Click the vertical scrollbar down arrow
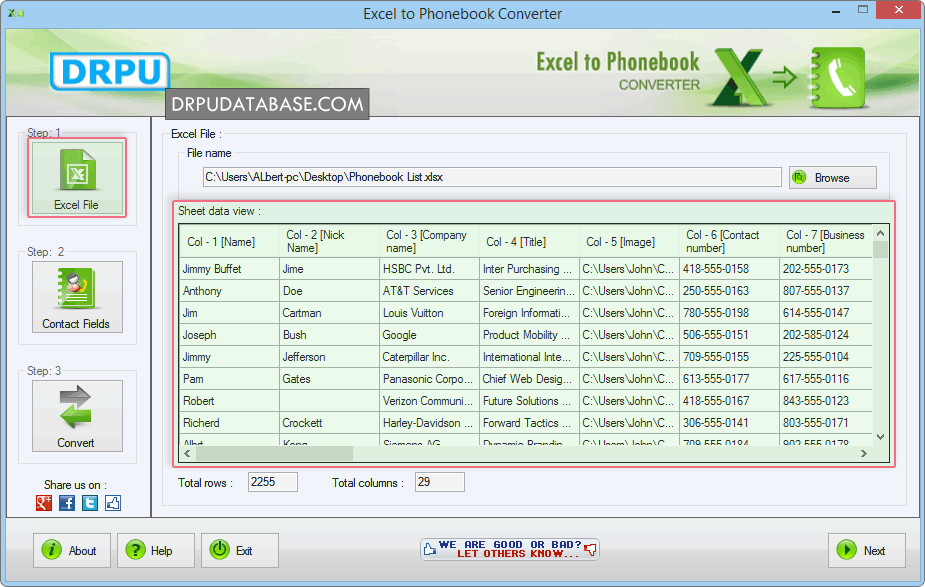The width and height of the screenshot is (925, 587). coord(880,437)
